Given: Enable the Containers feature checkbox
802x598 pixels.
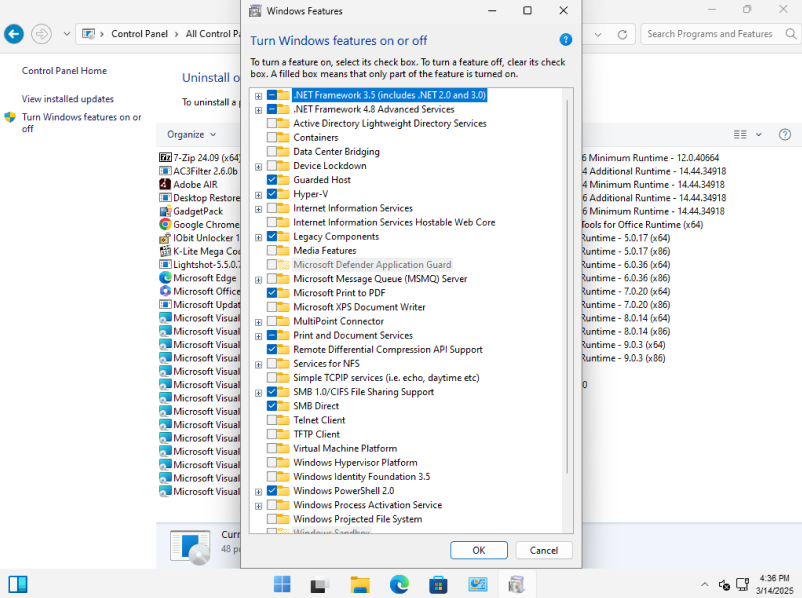Looking at the screenshot, I should pos(272,137).
